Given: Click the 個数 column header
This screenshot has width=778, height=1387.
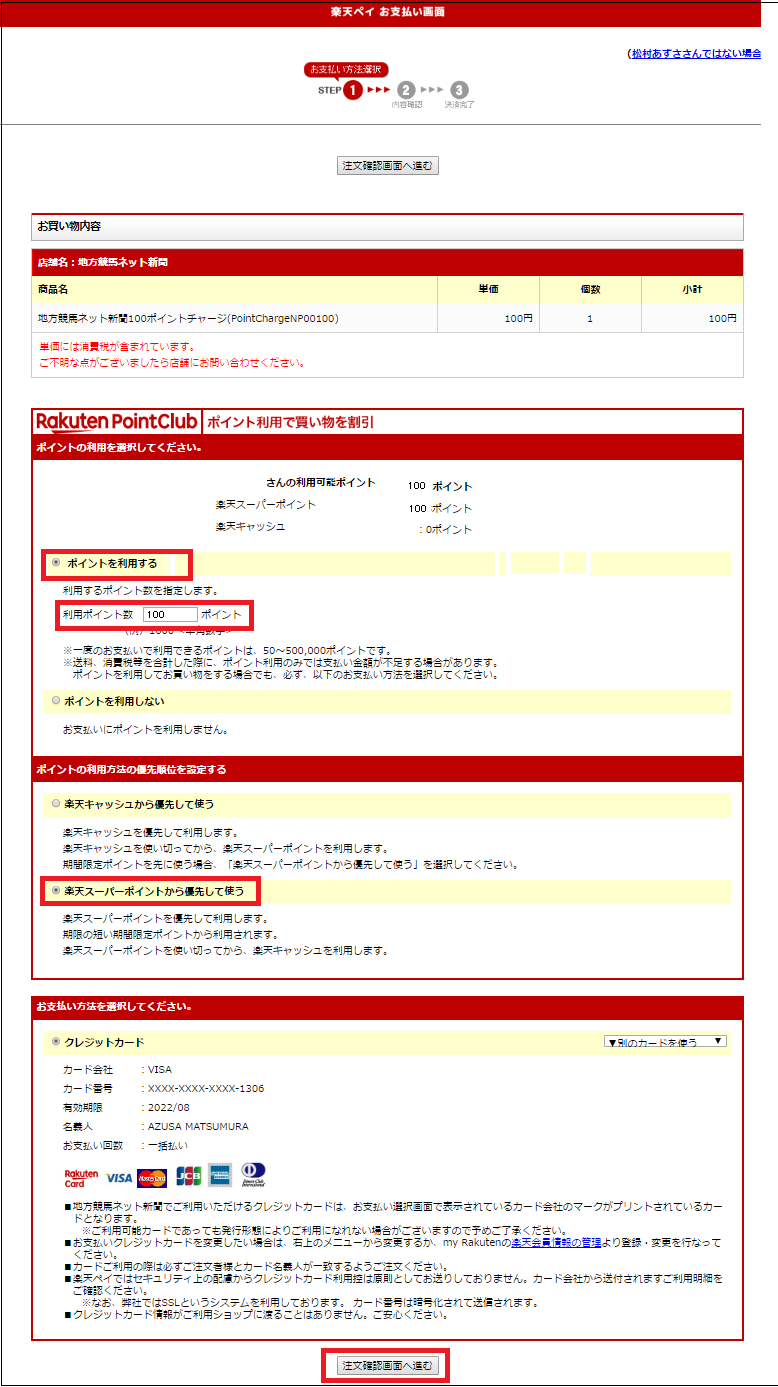Looking at the screenshot, I should click(x=590, y=290).
